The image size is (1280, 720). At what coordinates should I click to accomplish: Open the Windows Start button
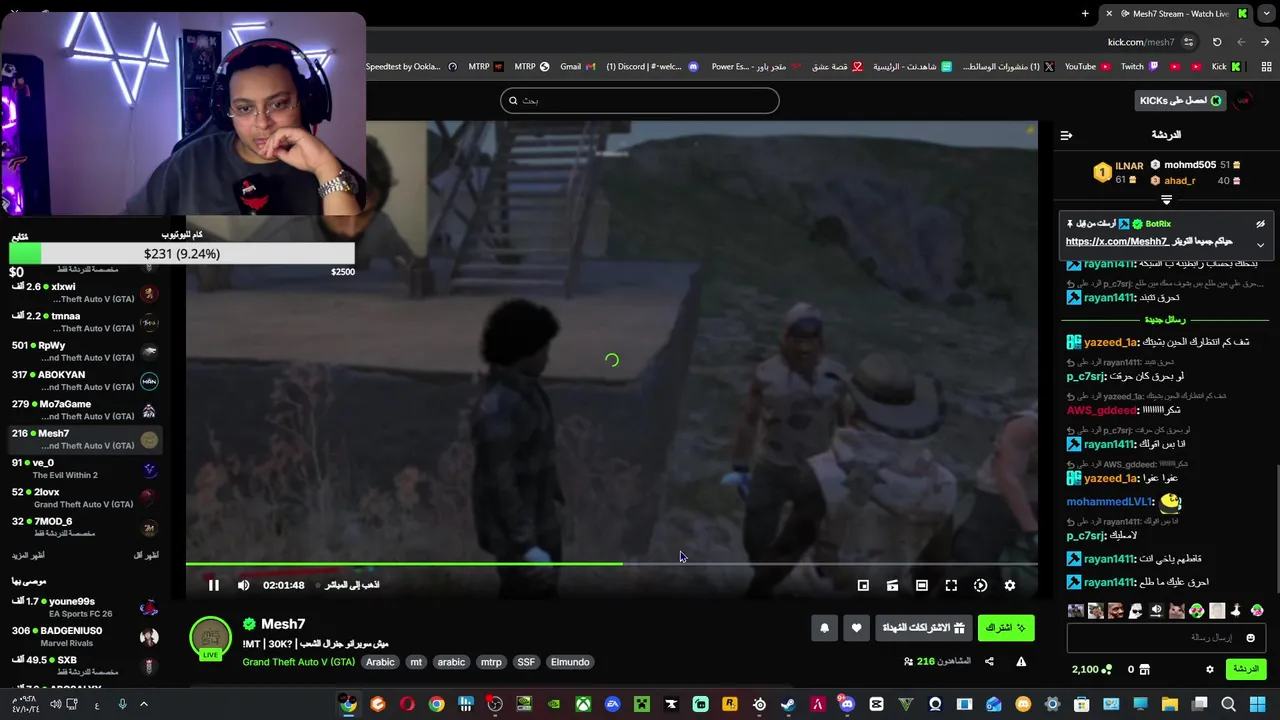click(x=1258, y=705)
